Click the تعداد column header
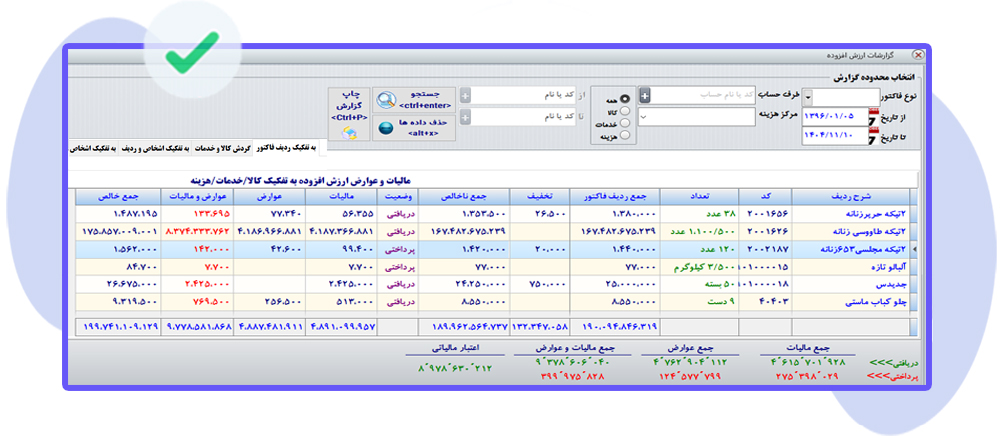The height and width of the screenshot is (436, 1000). pos(699,196)
